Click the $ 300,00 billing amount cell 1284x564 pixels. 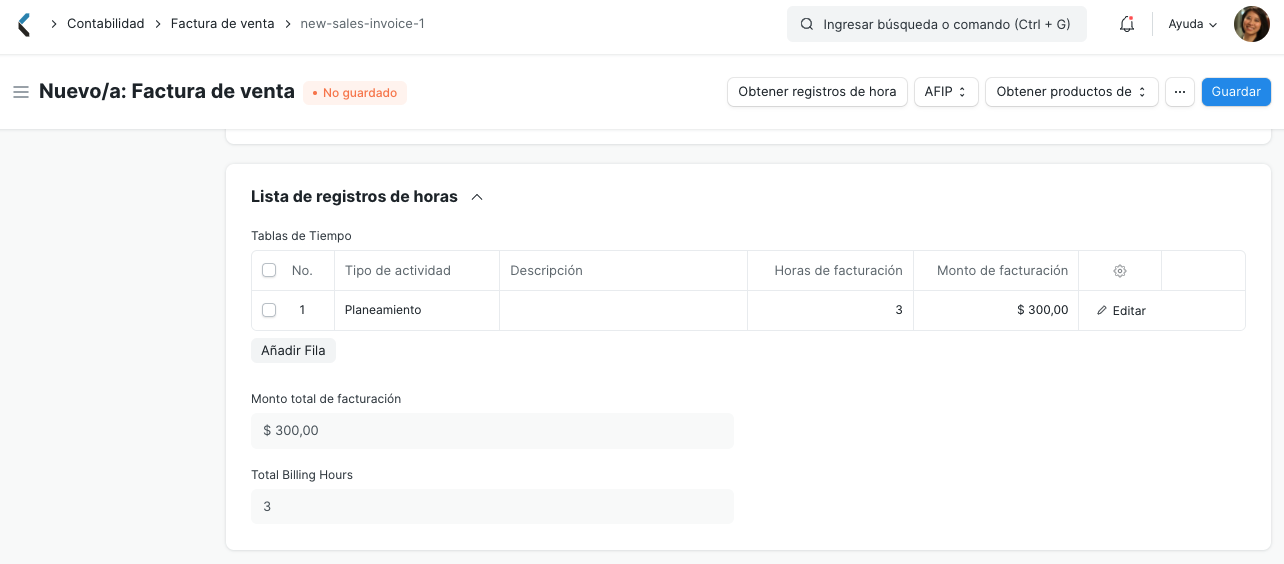click(x=996, y=310)
